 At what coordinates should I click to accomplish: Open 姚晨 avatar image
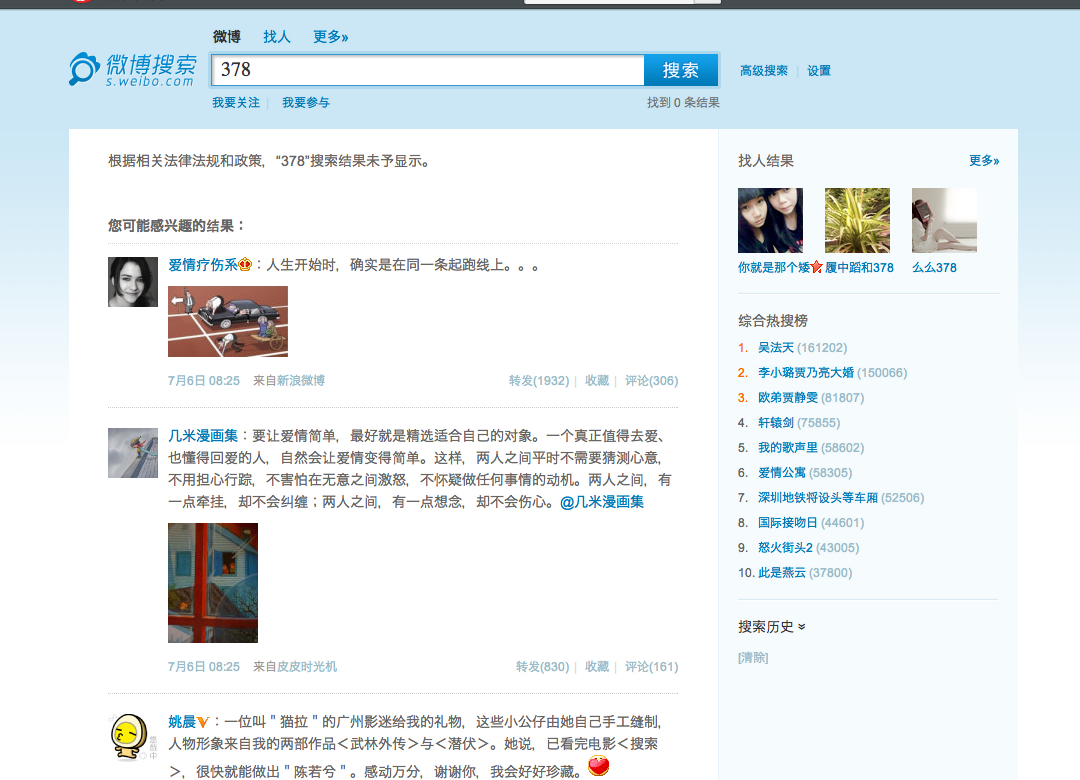(133, 737)
